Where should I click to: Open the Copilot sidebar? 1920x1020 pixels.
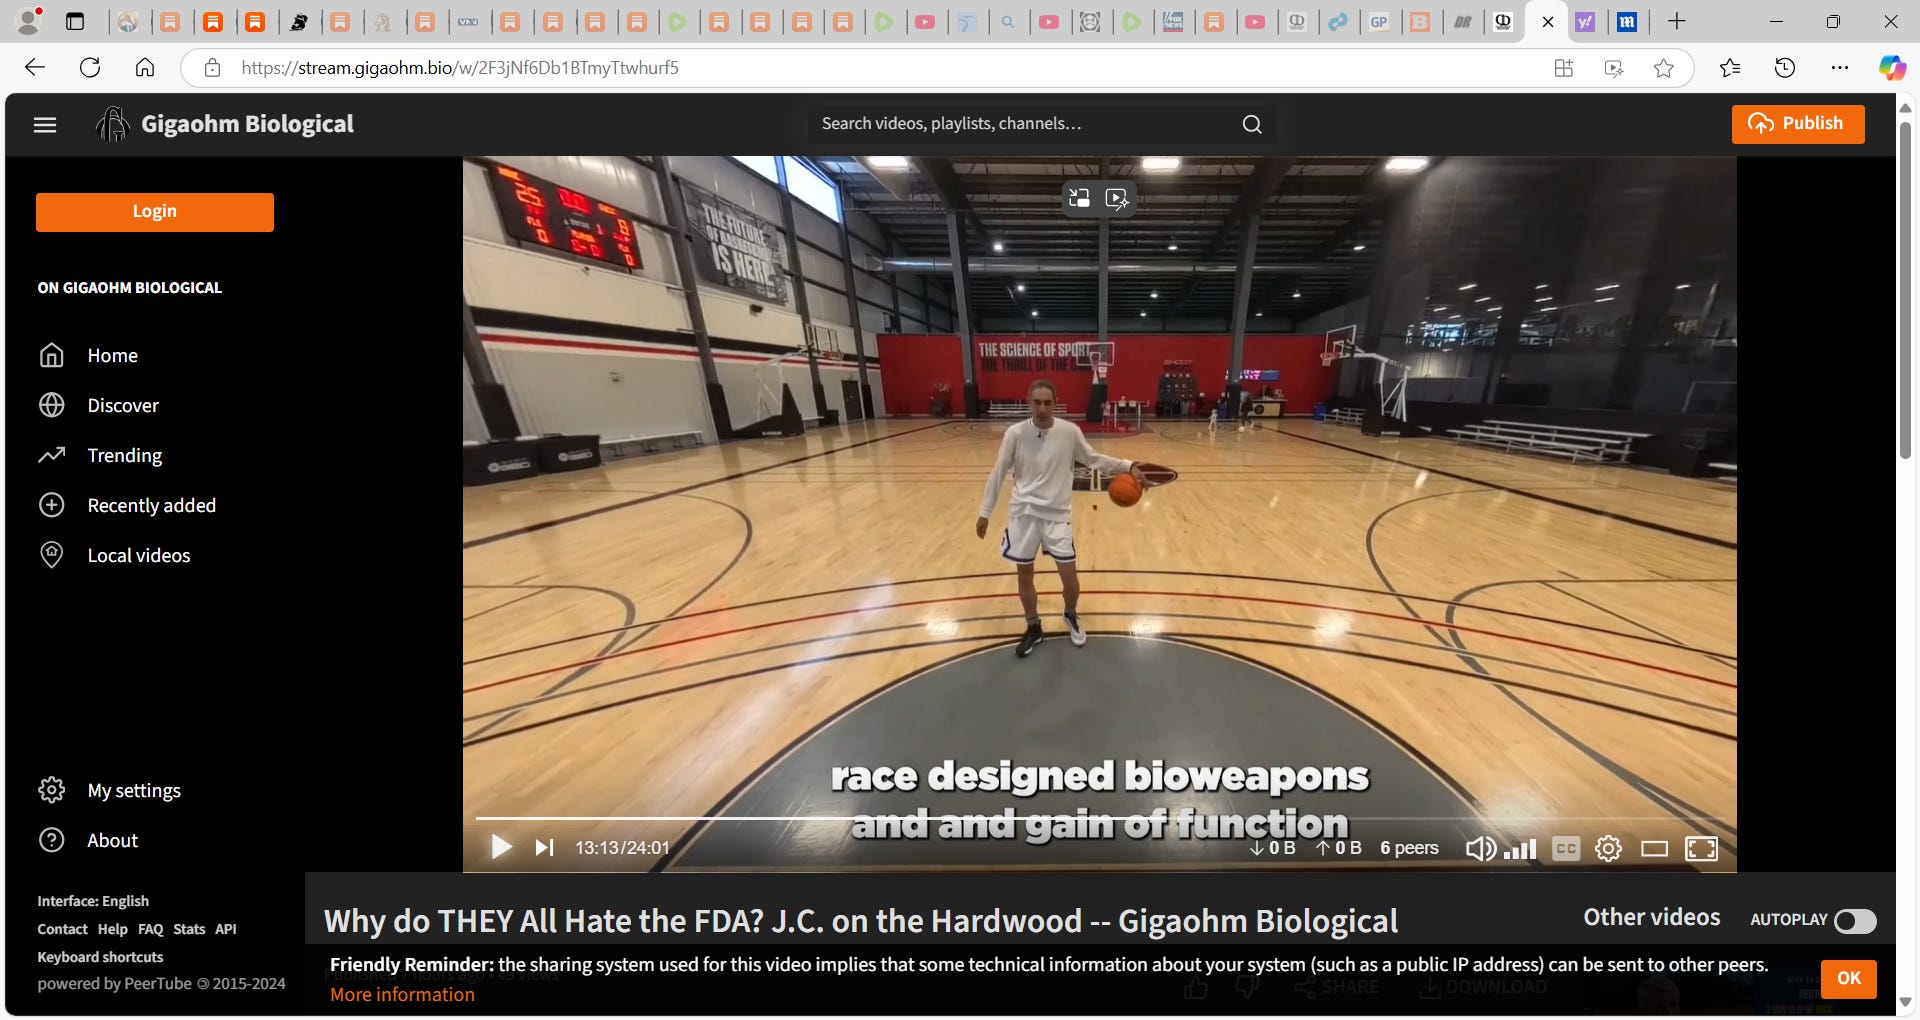[1892, 68]
